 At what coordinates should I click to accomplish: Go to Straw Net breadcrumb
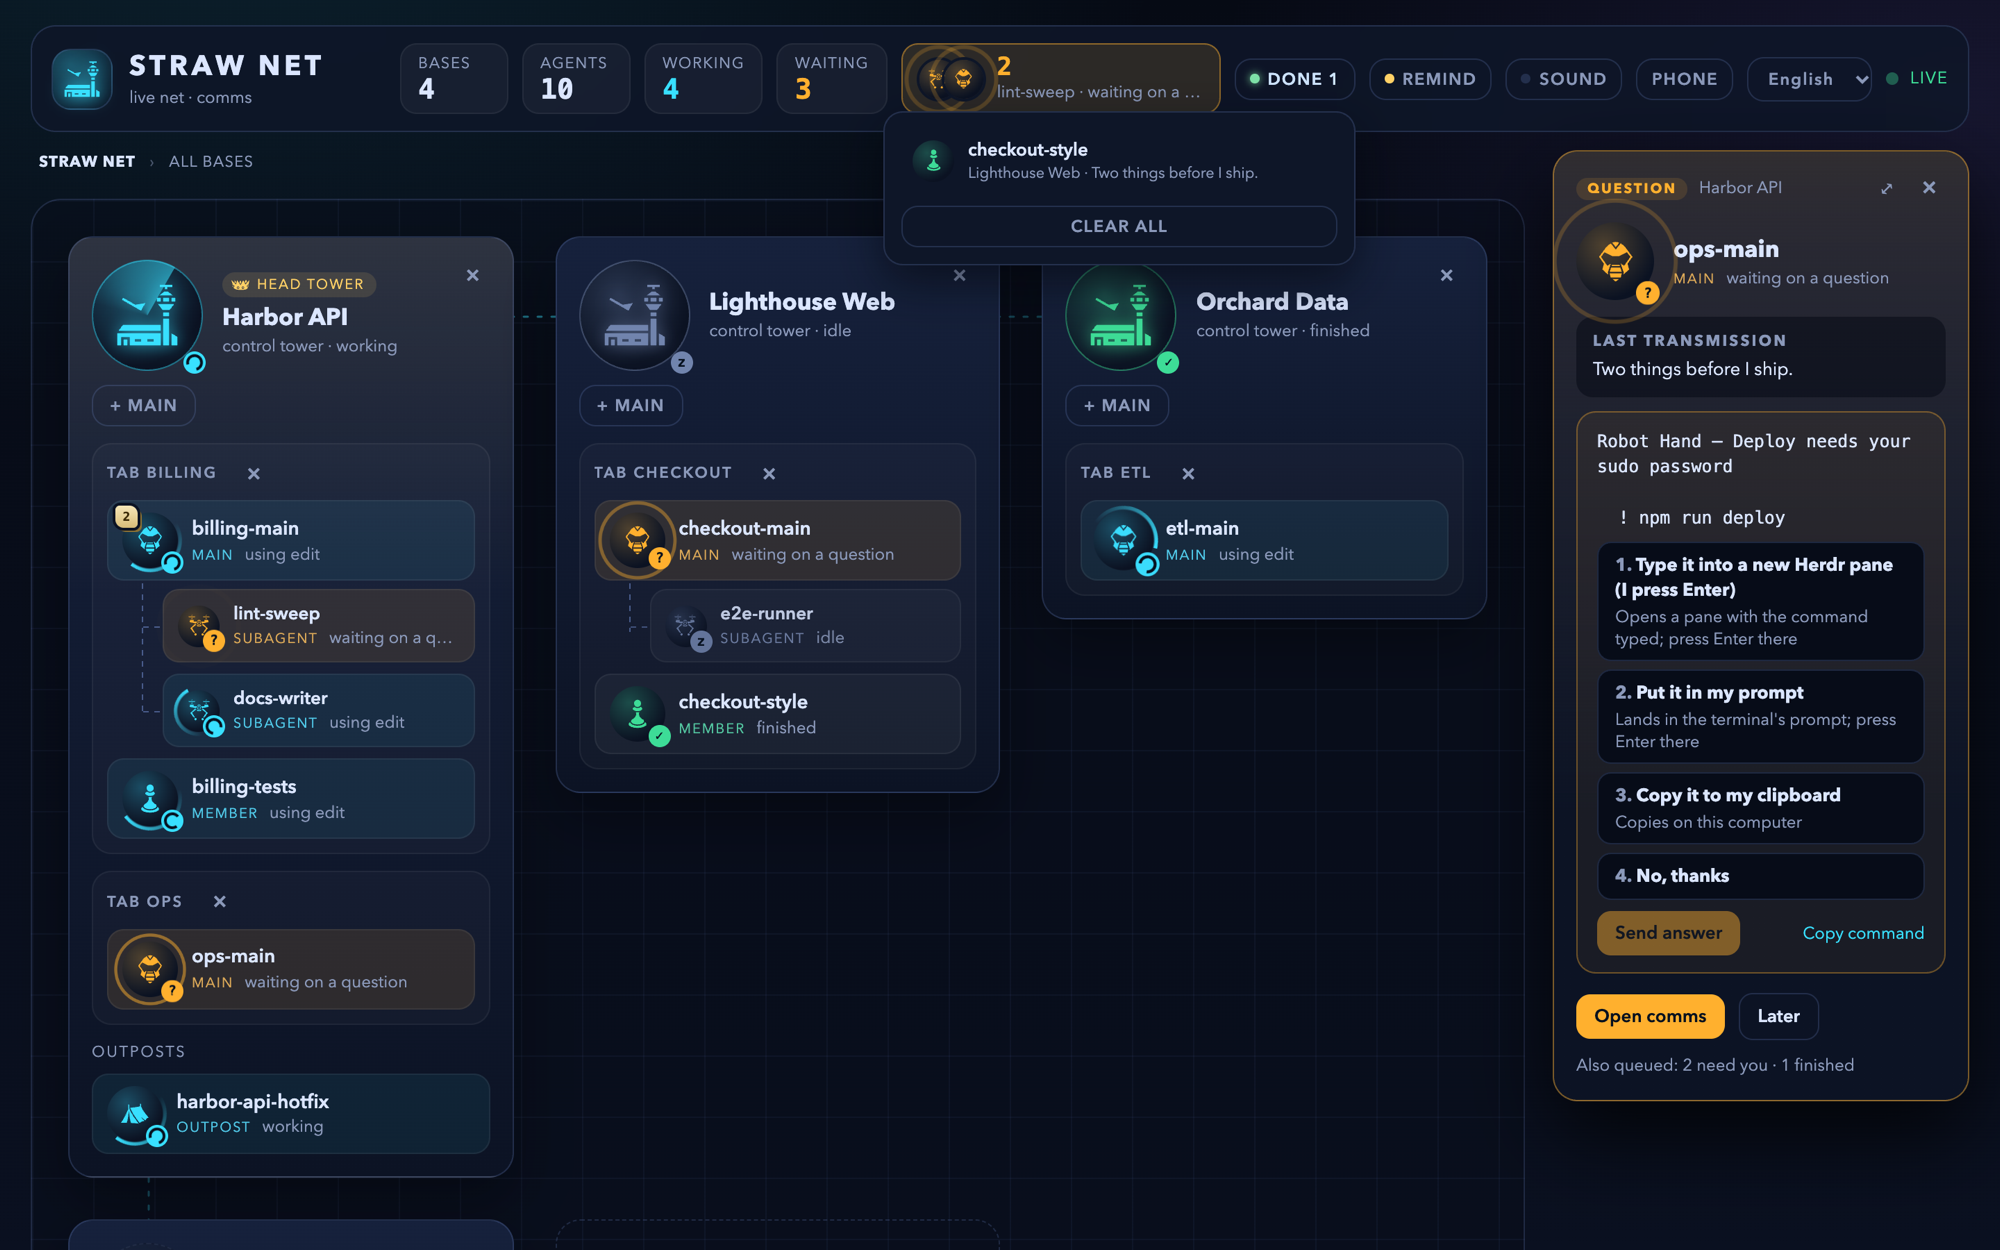(x=87, y=161)
